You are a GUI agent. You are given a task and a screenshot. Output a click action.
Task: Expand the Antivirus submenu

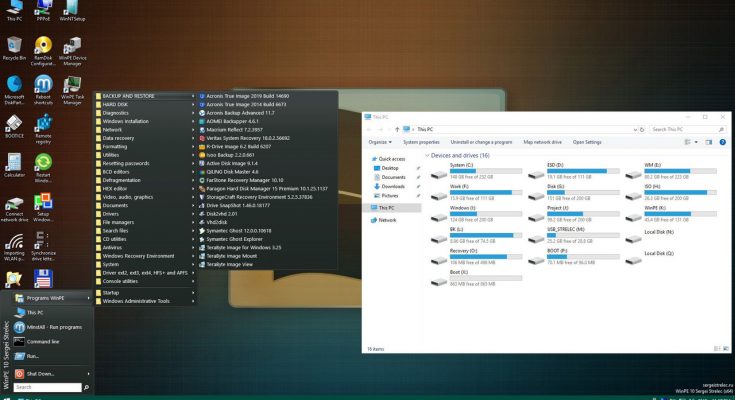145,248
